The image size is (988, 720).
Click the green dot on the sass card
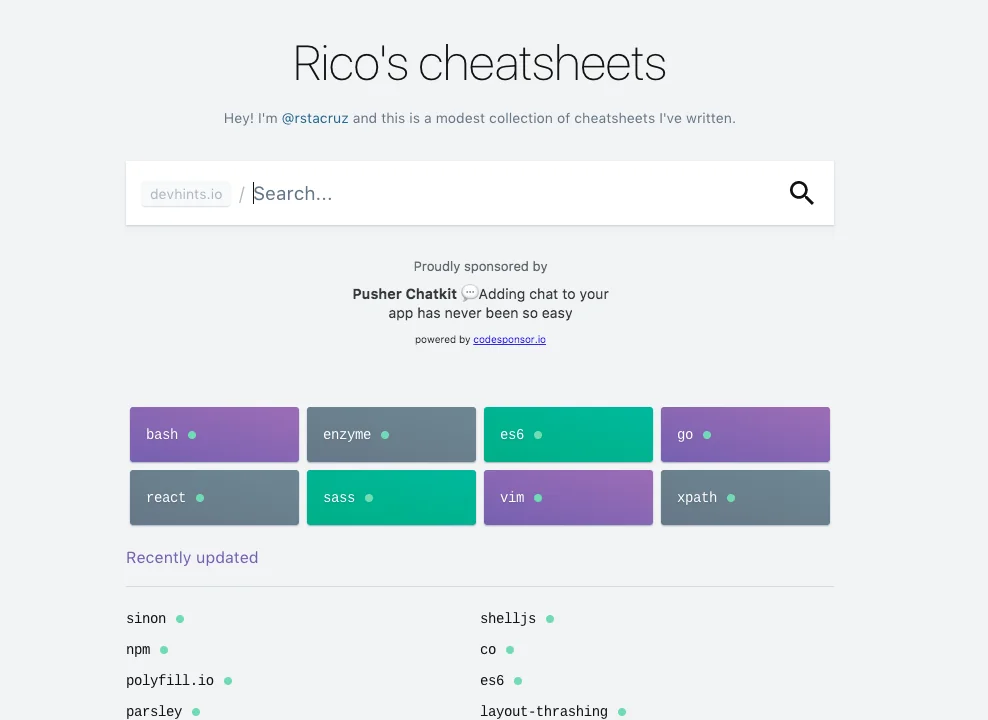pos(368,497)
